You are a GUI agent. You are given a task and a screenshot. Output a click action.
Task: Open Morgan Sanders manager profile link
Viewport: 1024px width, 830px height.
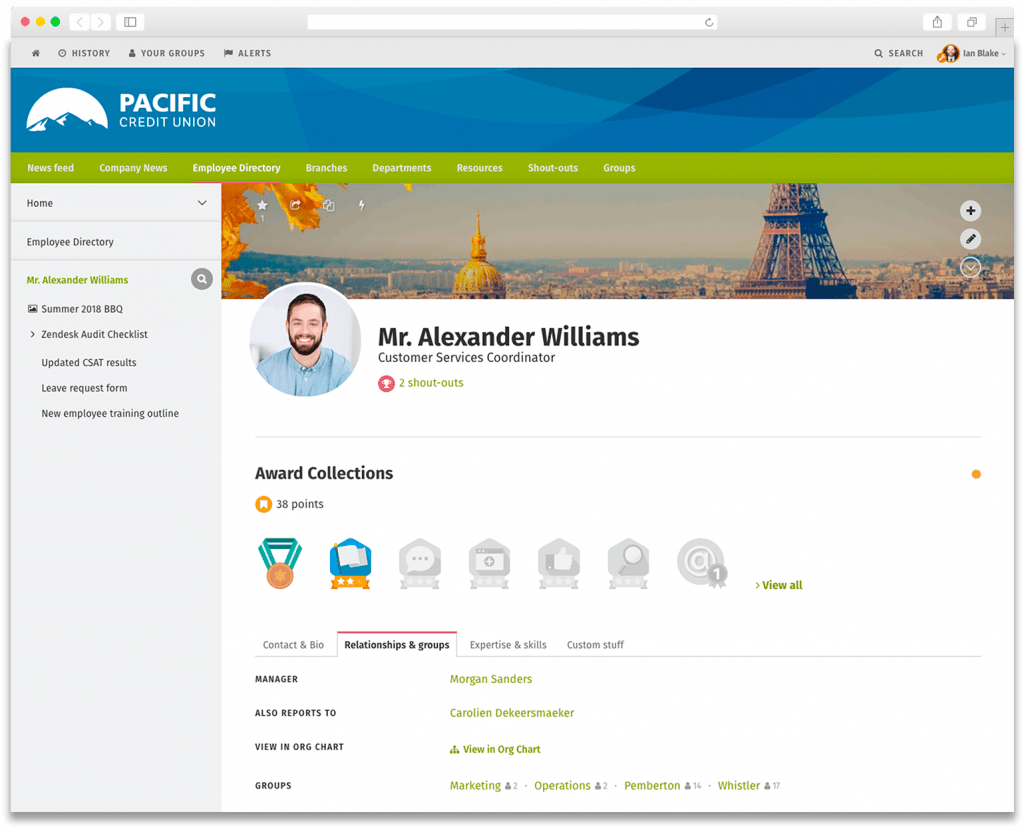click(490, 679)
